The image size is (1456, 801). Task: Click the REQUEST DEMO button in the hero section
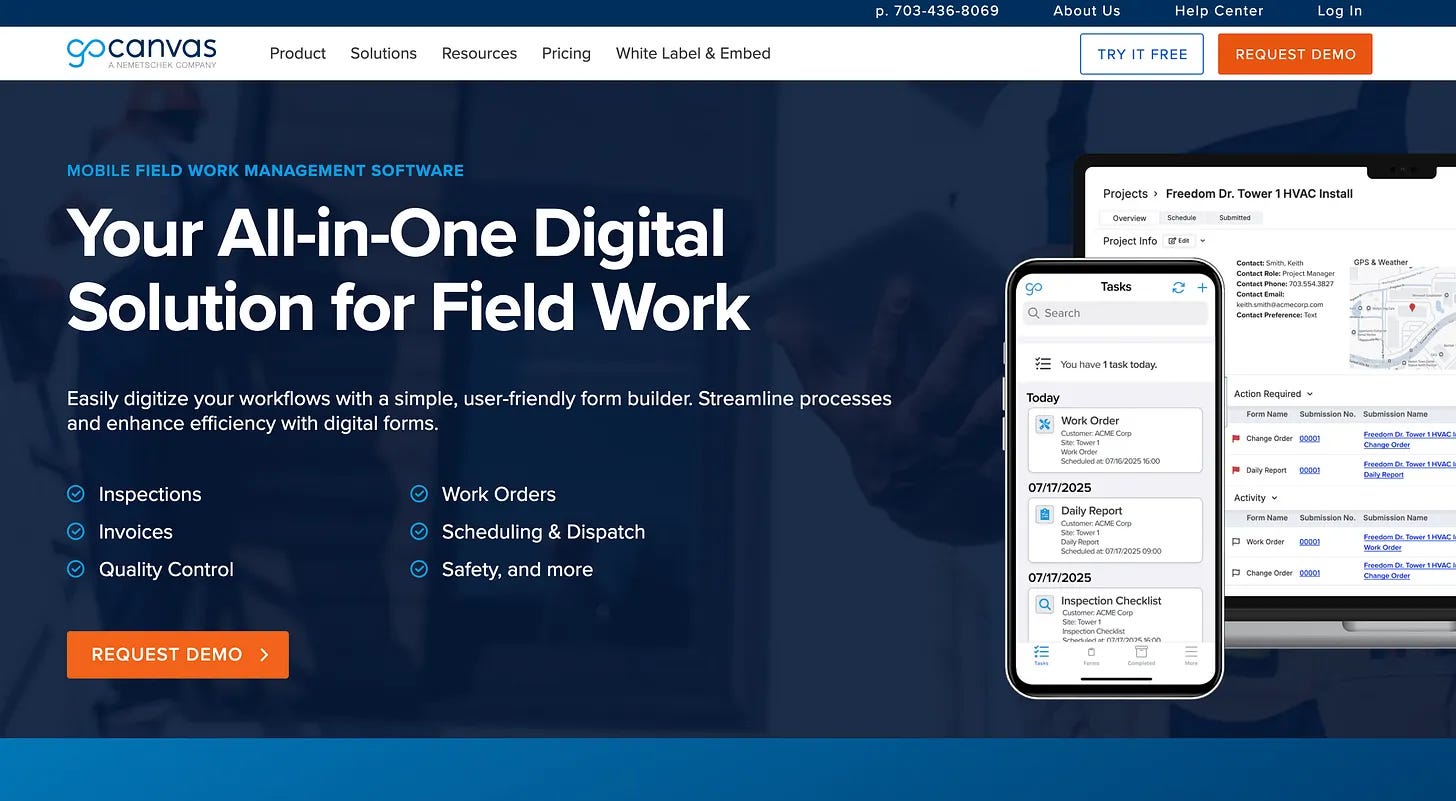178,655
